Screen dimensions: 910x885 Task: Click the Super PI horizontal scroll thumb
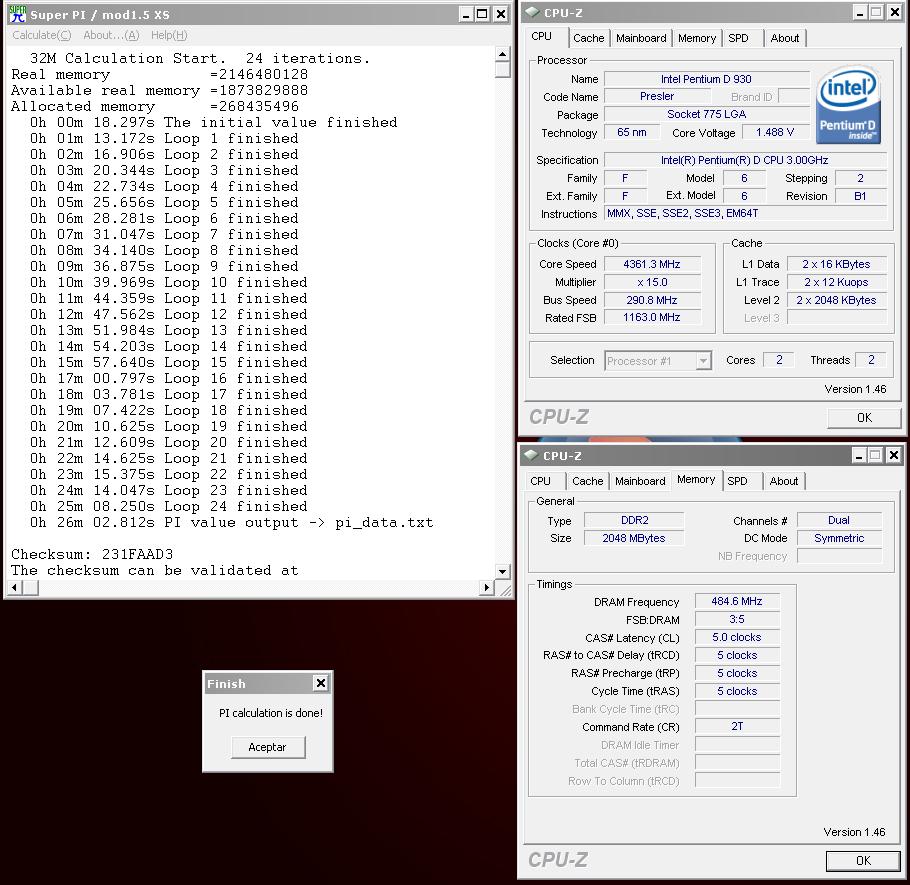(30, 588)
